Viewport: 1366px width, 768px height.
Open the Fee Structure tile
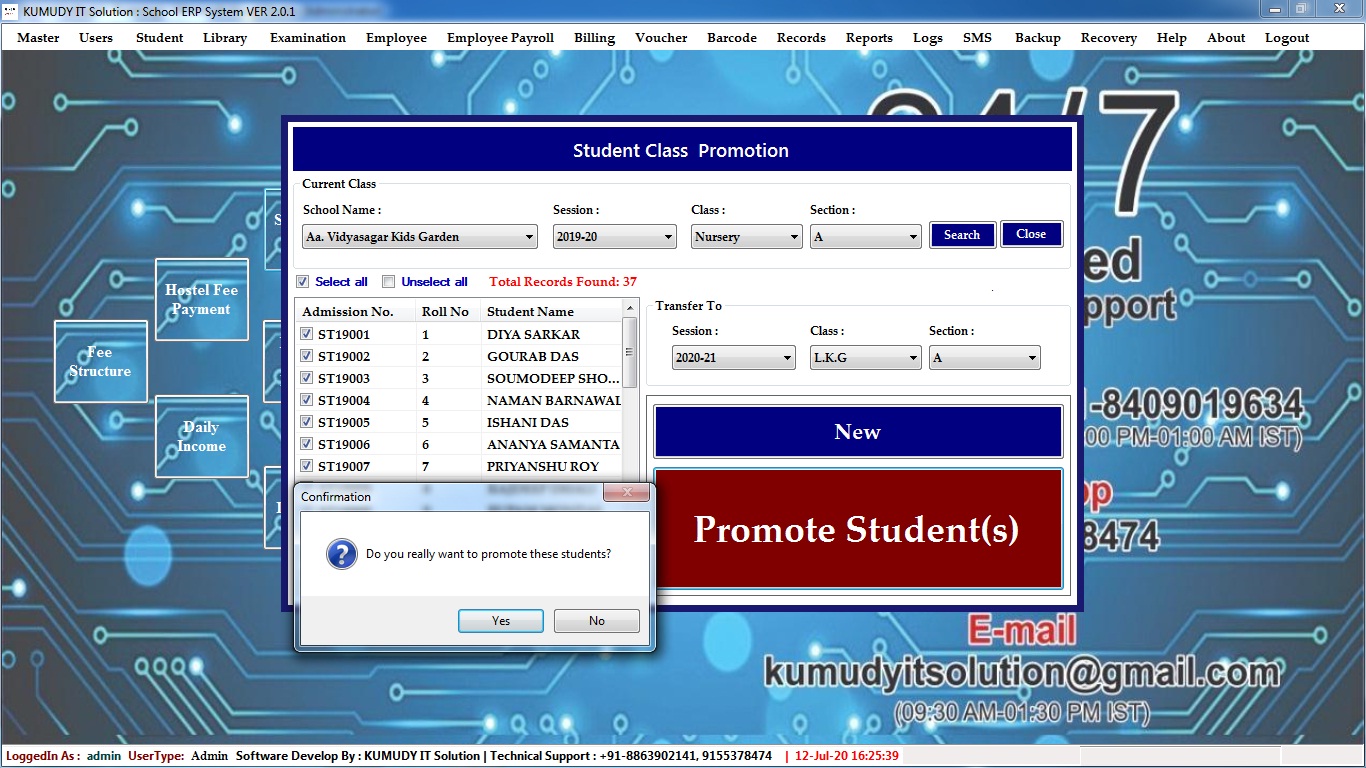(x=100, y=361)
